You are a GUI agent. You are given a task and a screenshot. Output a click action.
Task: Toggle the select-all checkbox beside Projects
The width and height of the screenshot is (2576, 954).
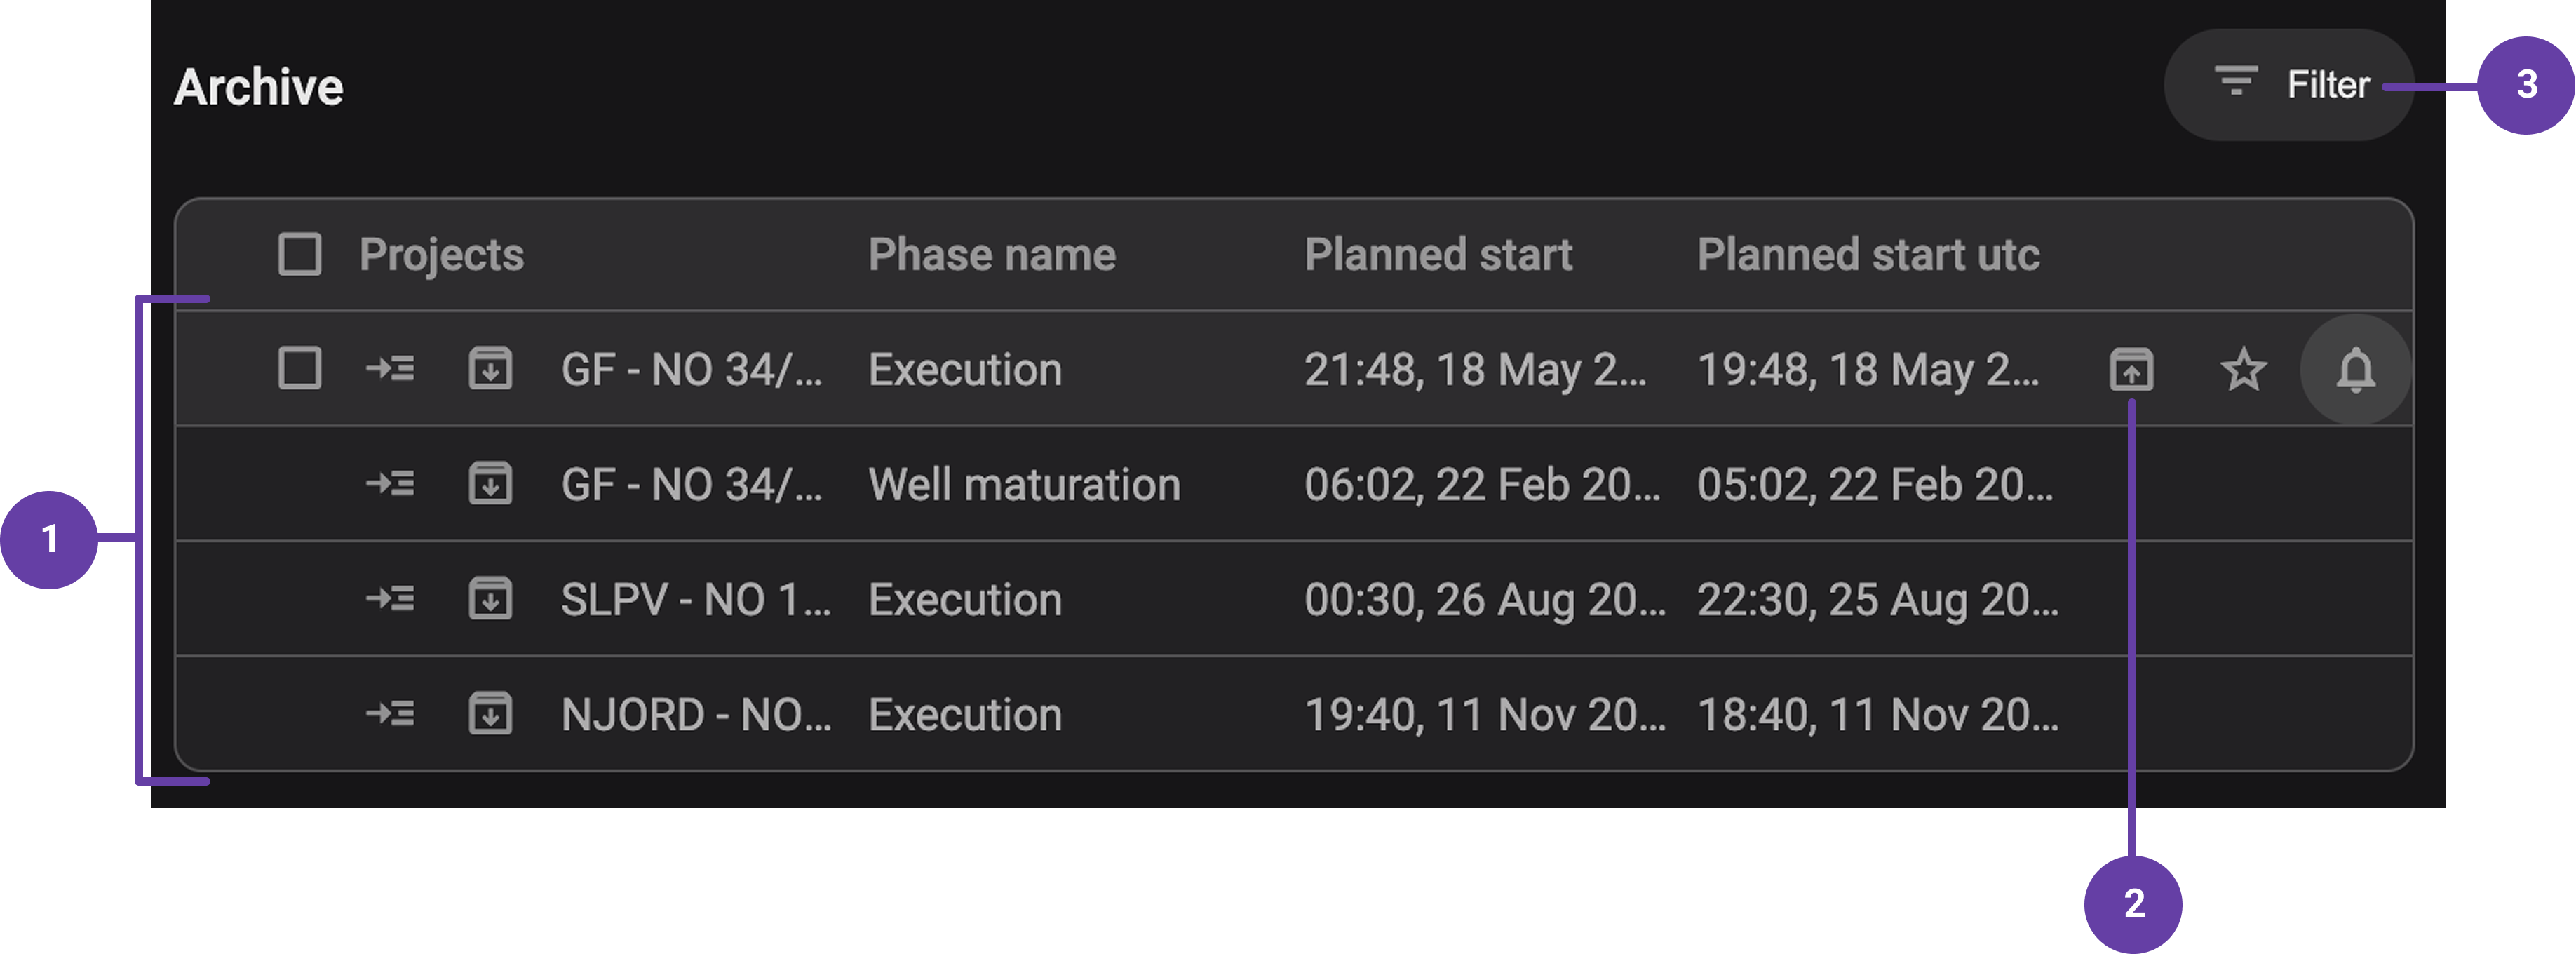pos(299,254)
